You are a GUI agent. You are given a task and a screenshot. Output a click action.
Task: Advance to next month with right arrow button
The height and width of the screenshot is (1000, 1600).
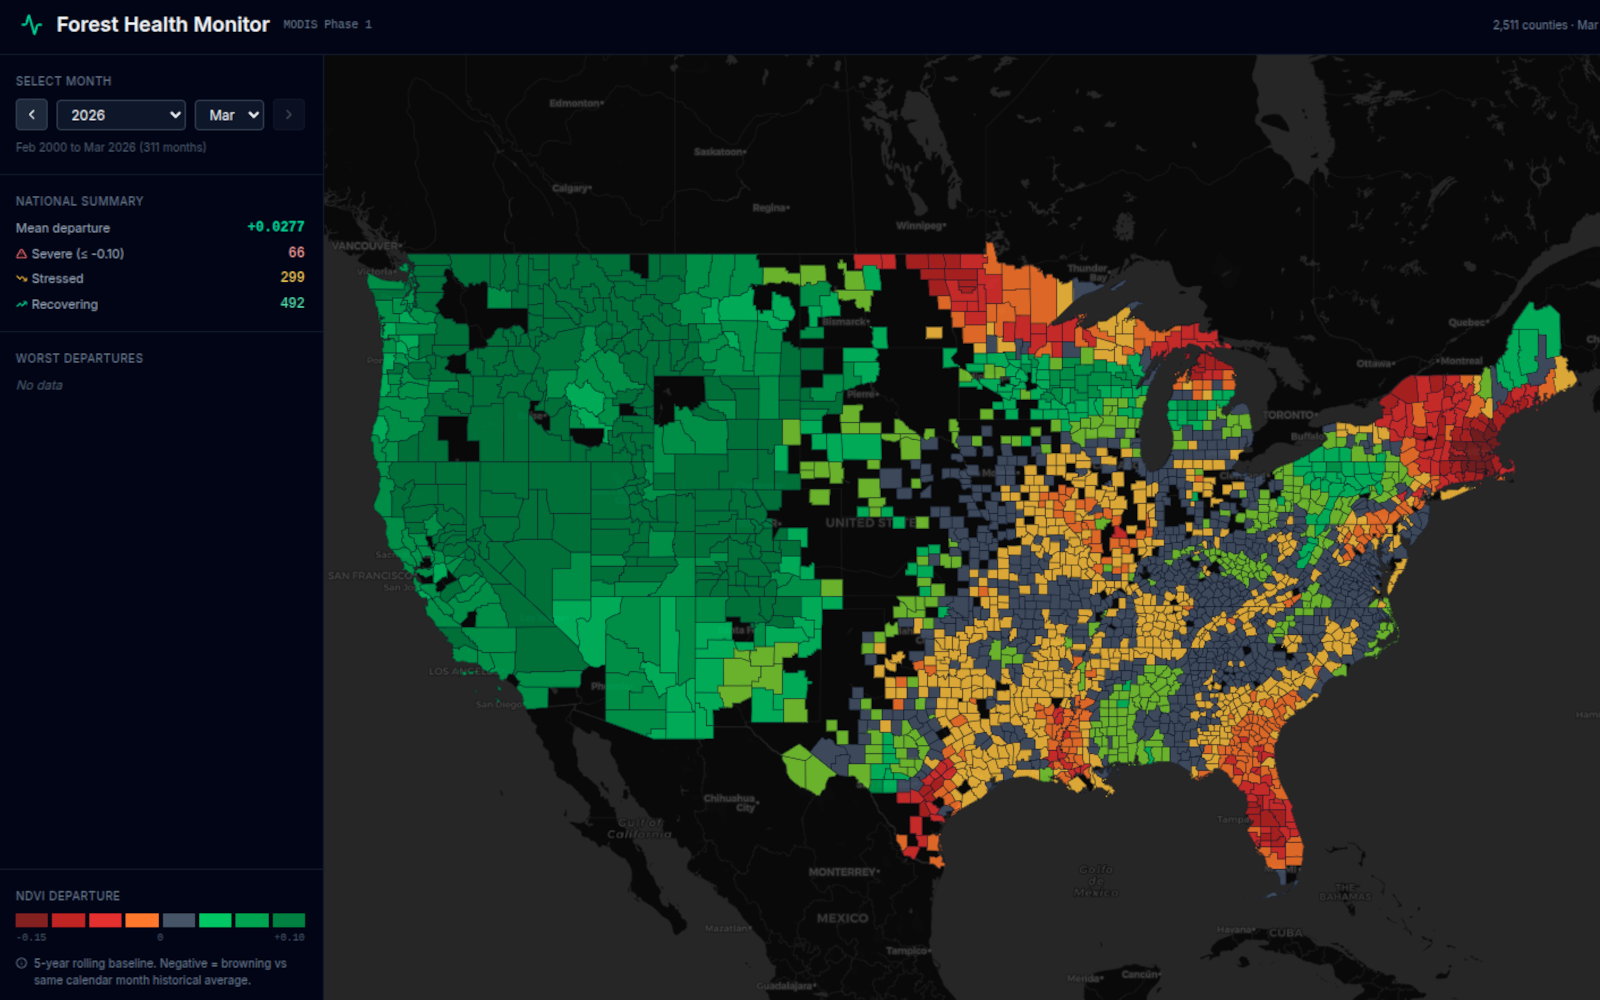coord(288,114)
